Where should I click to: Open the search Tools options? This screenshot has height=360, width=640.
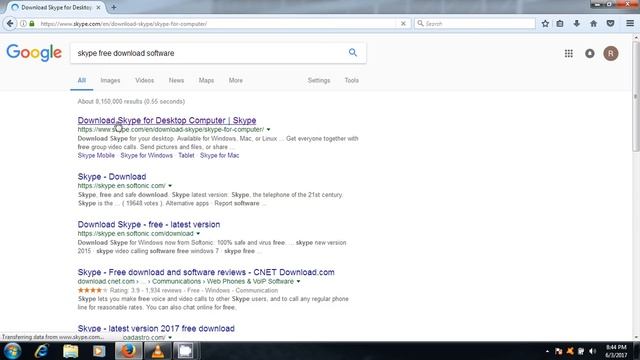click(351, 80)
